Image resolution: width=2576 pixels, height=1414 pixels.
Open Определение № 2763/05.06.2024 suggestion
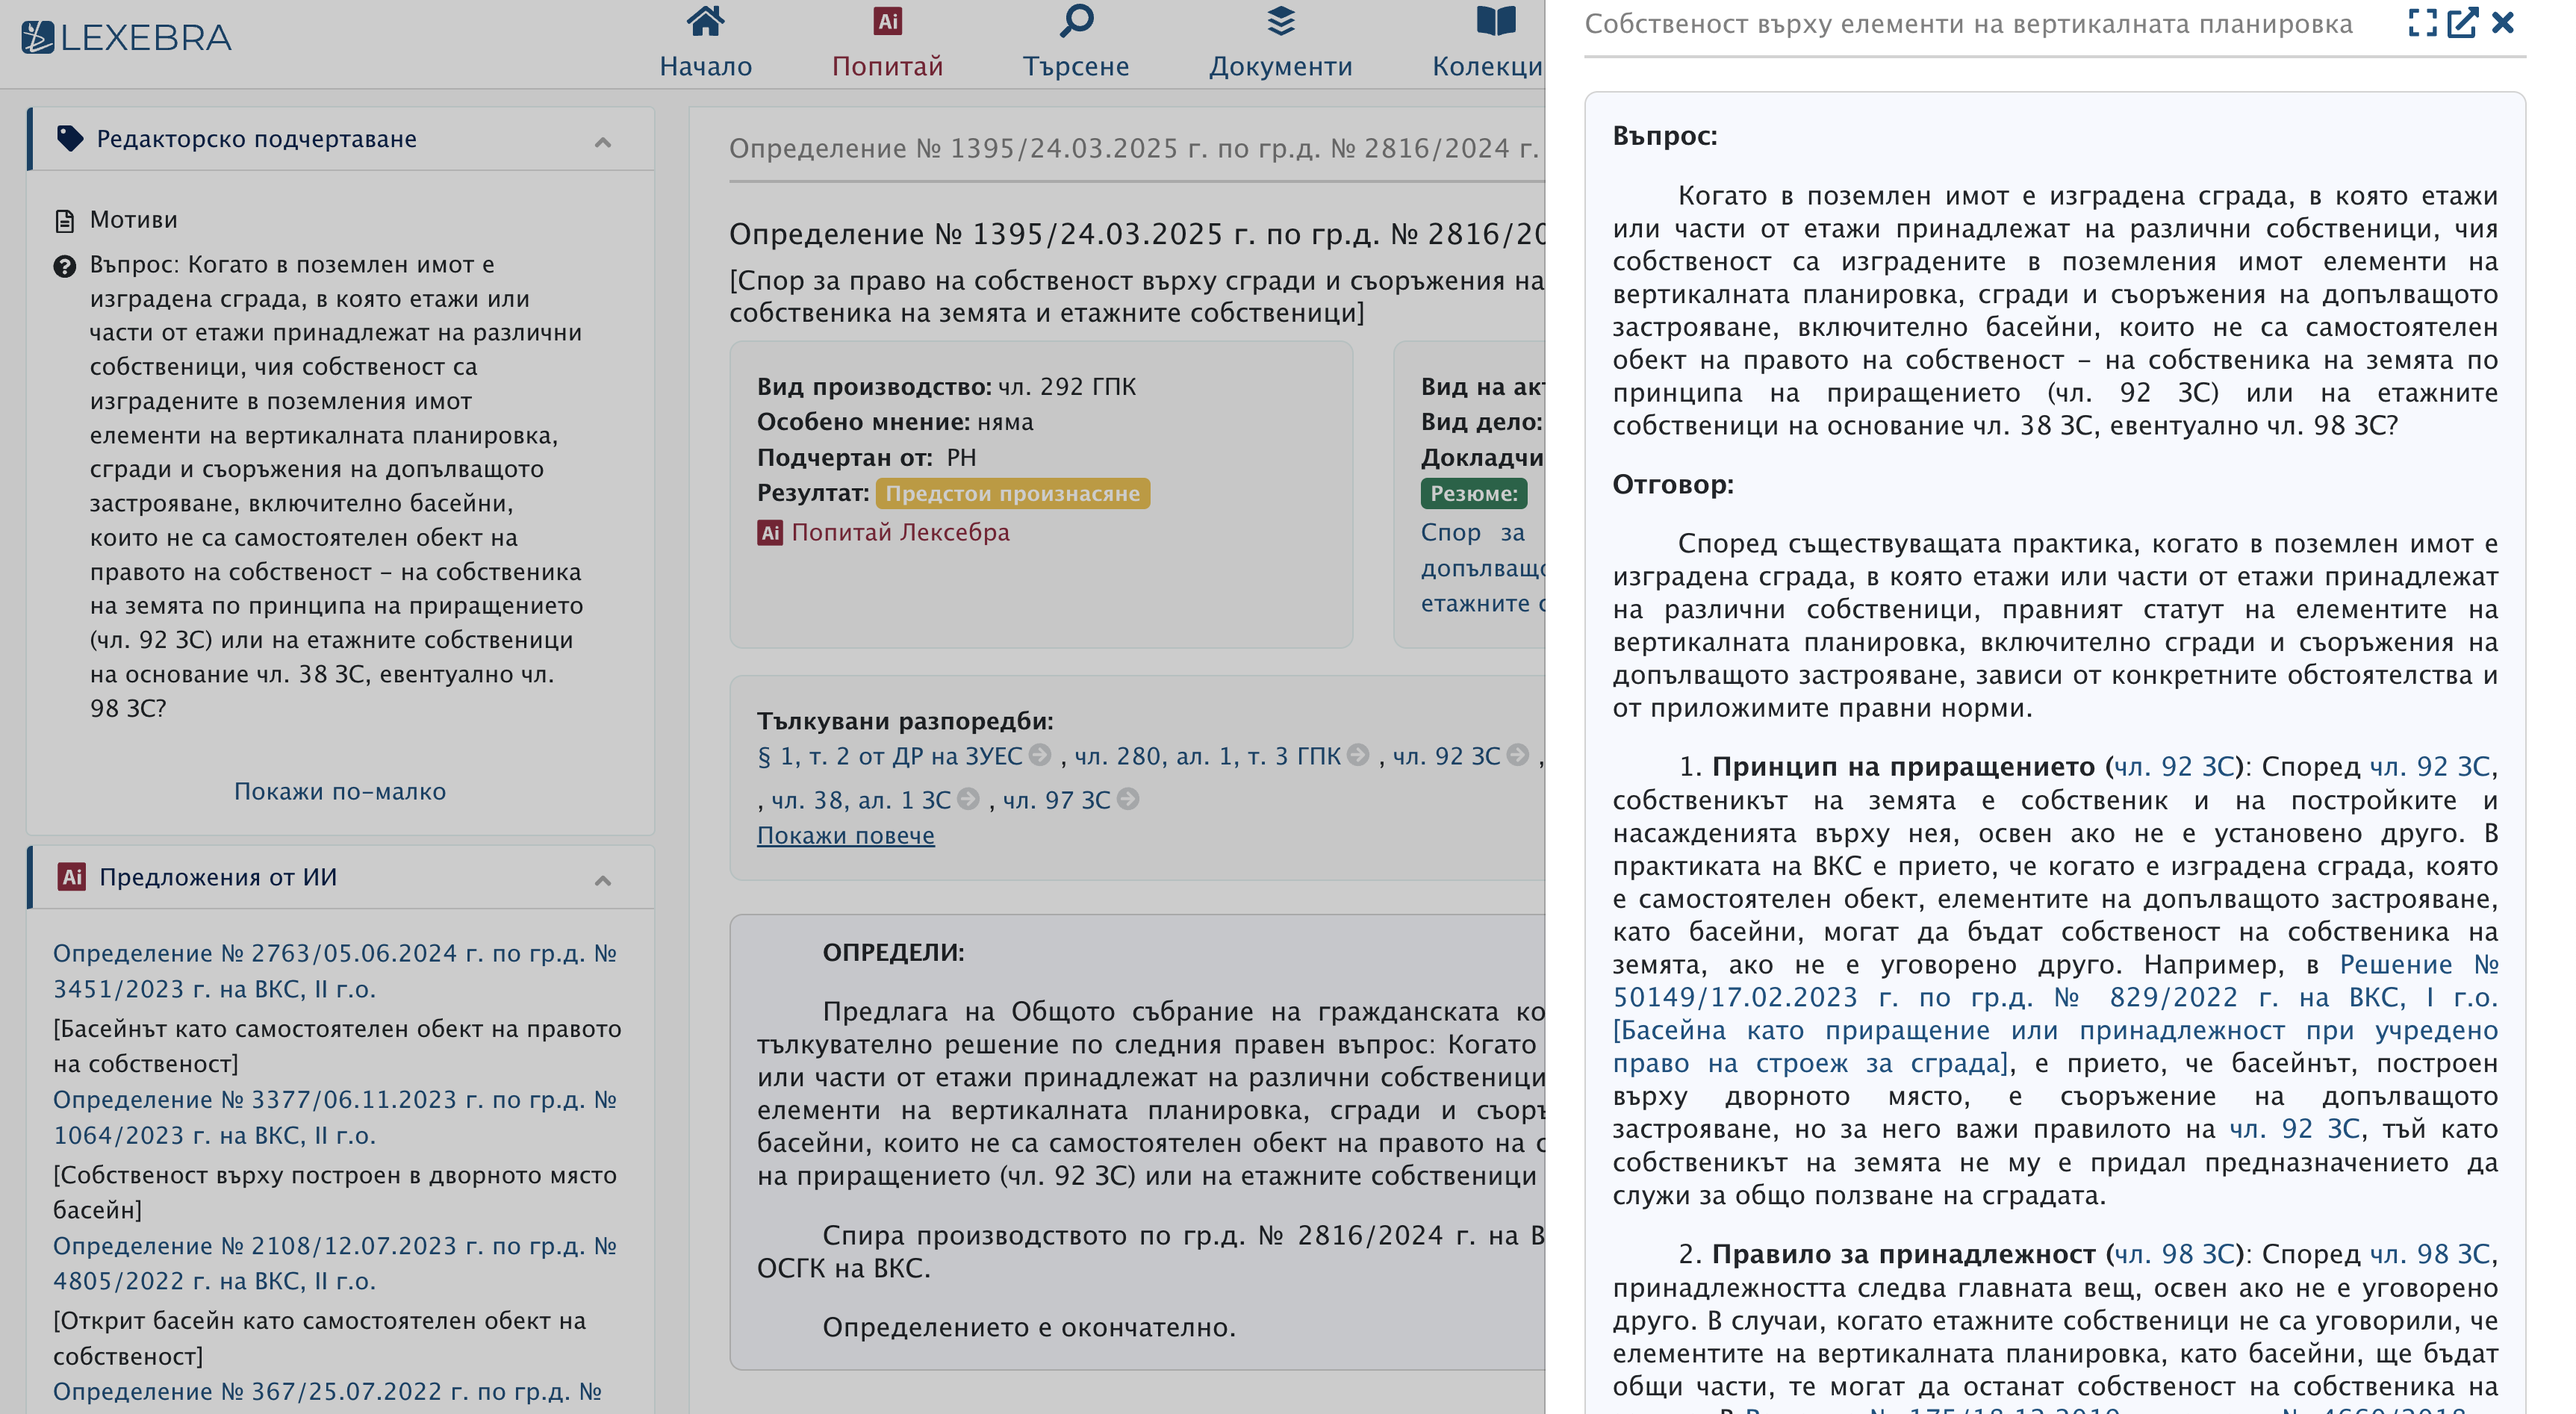pyautogui.click(x=335, y=971)
